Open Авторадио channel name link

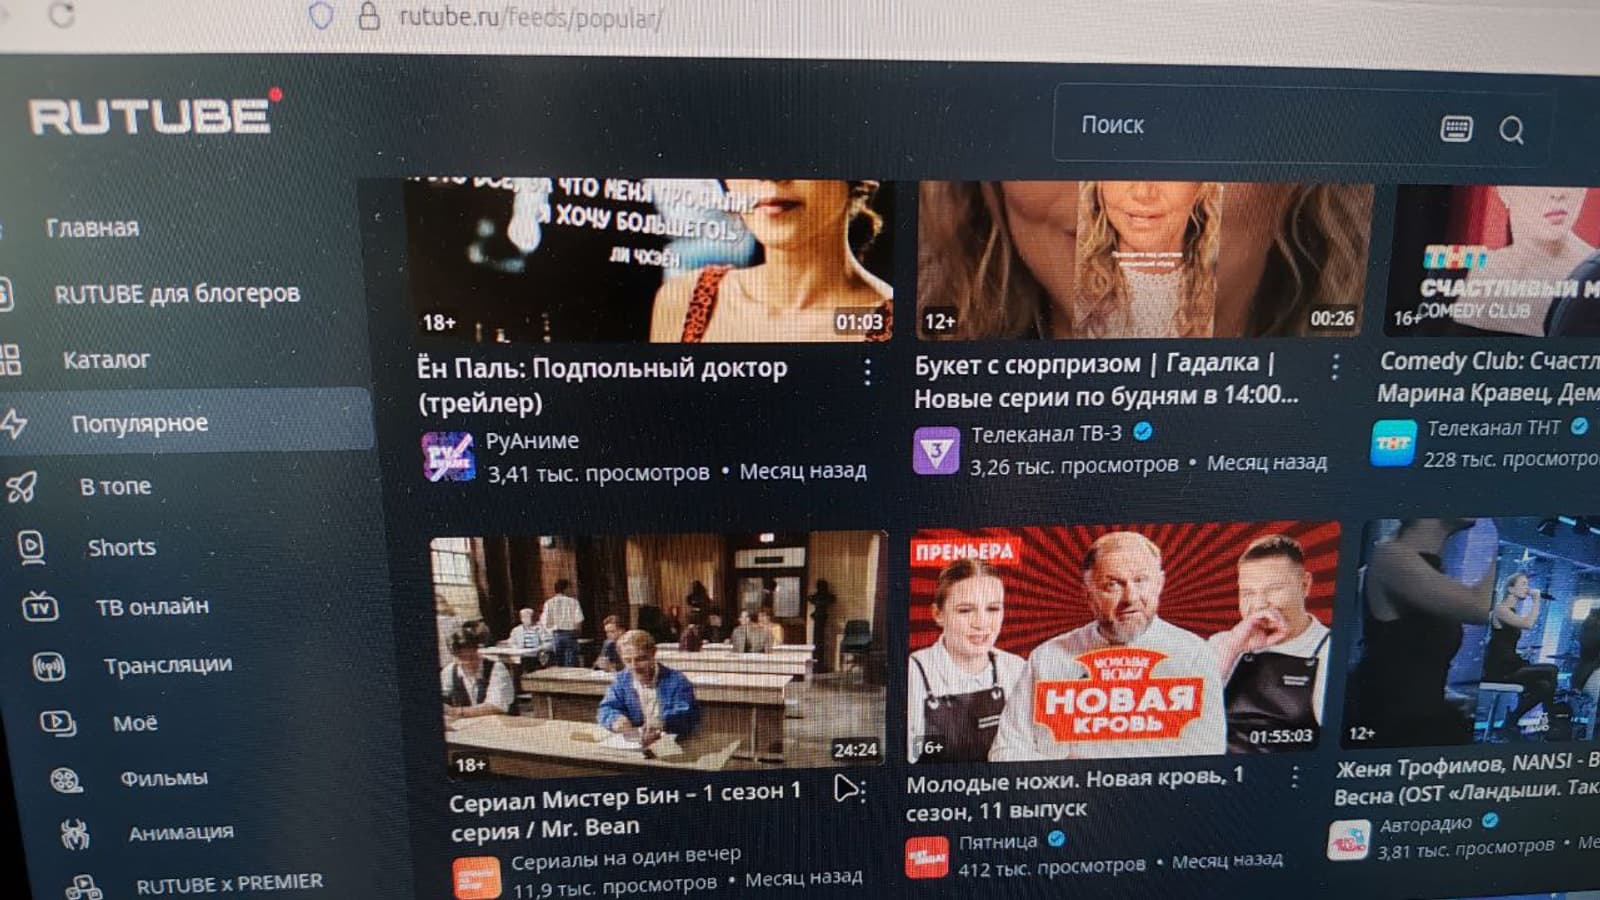coord(1425,825)
